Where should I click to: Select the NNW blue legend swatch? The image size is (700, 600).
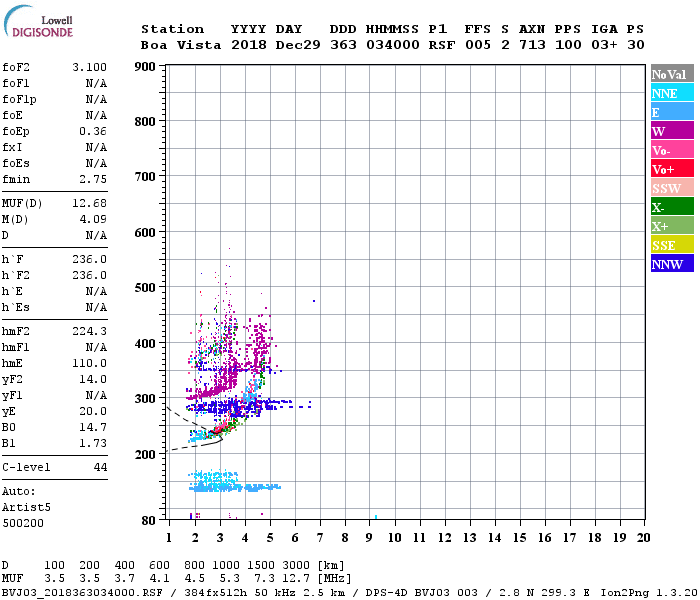pos(672,264)
